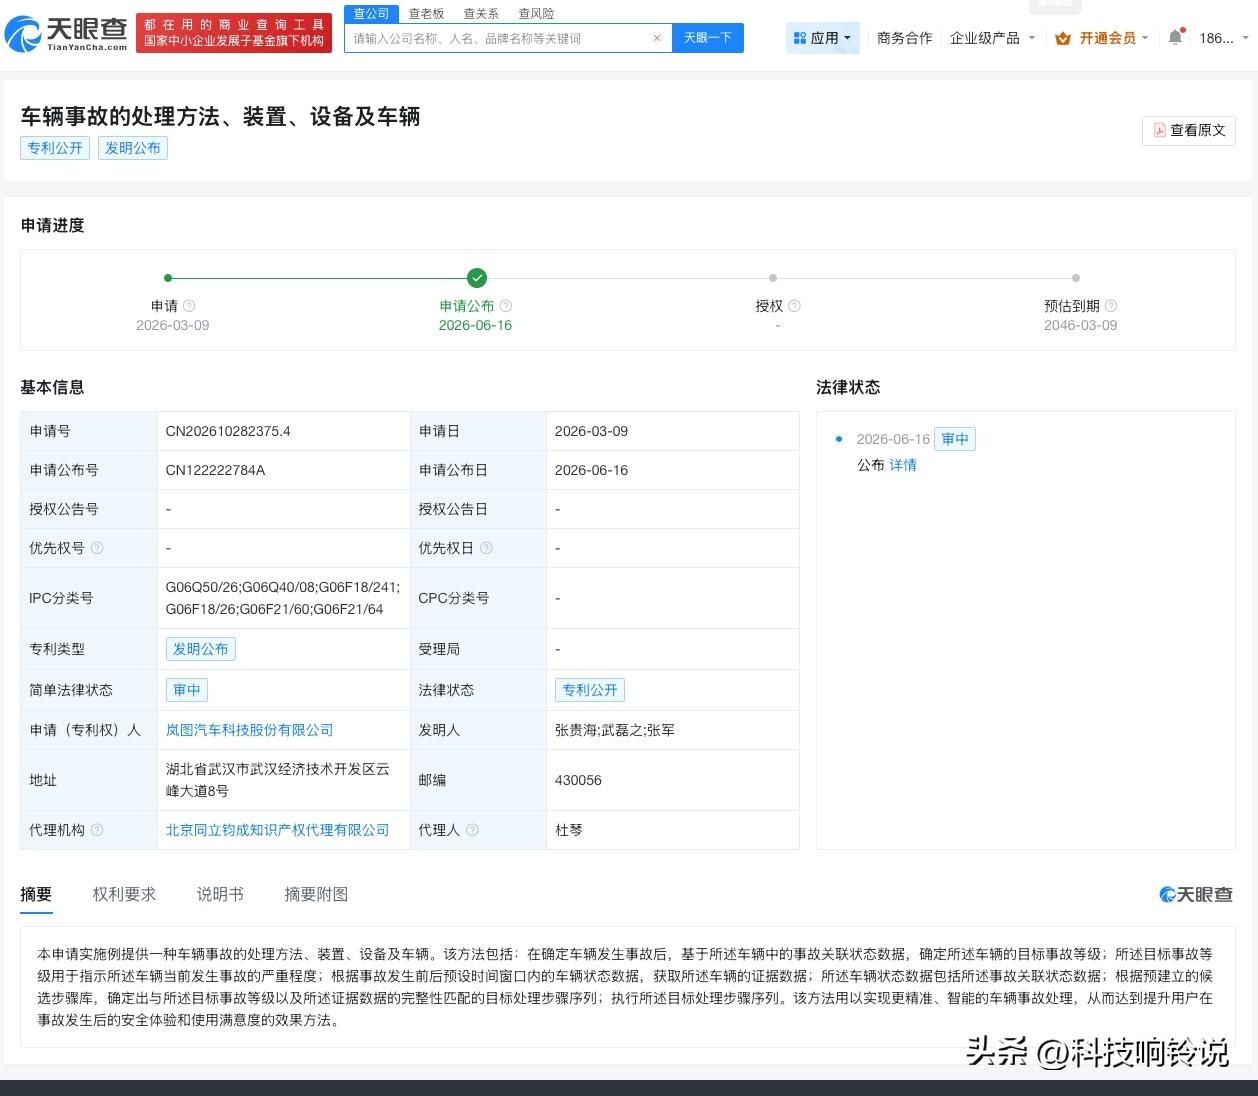This screenshot has height=1096, width=1258.
Task: Open the notification bell
Action: (1175, 37)
